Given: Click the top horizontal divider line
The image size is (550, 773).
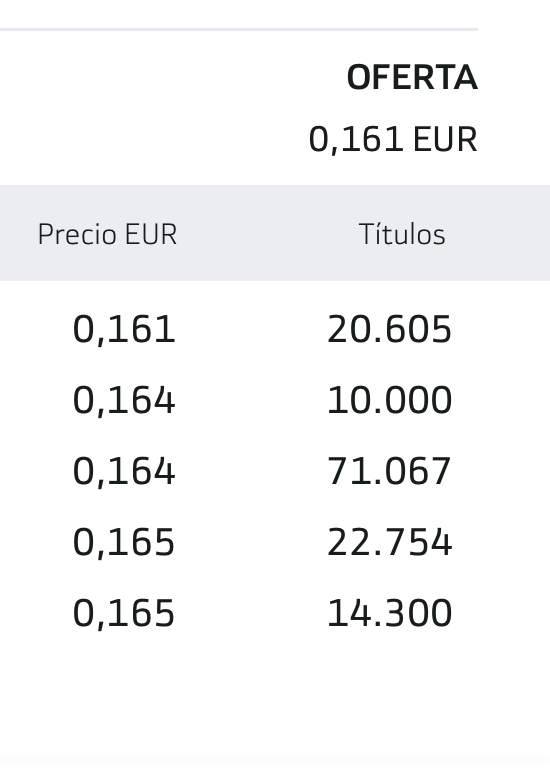Looking at the screenshot, I should coord(239,30).
